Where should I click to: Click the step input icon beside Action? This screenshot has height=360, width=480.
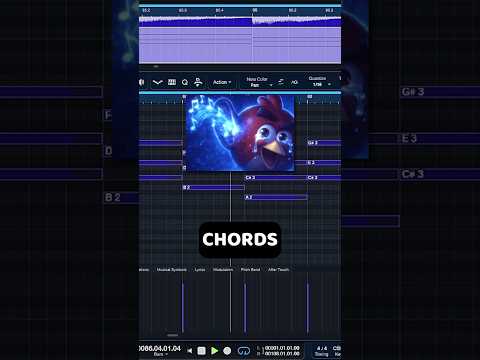coord(198,82)
